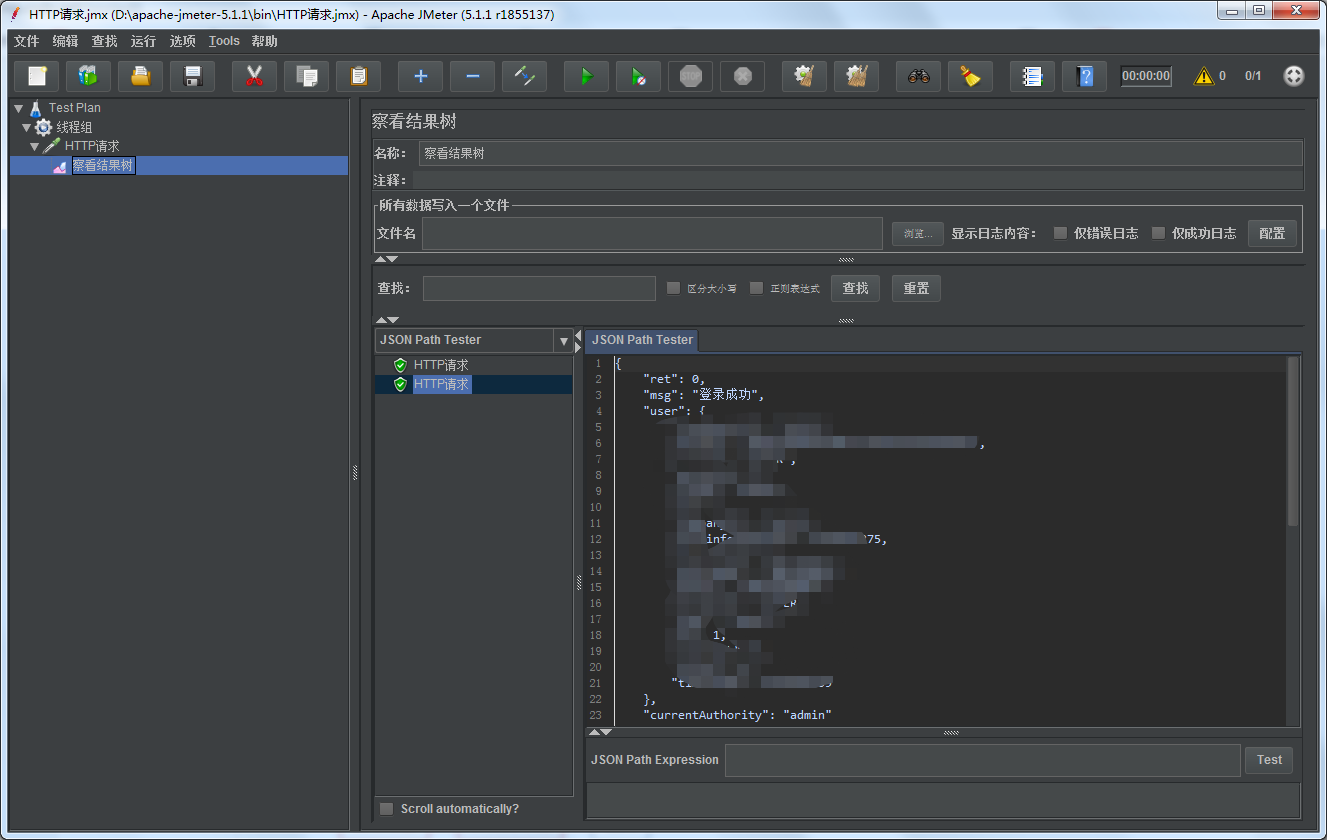Click the 配置 button
The width and height of the screenshot is (1327, 840).
pyautogui.click(x=1272, y=233)
